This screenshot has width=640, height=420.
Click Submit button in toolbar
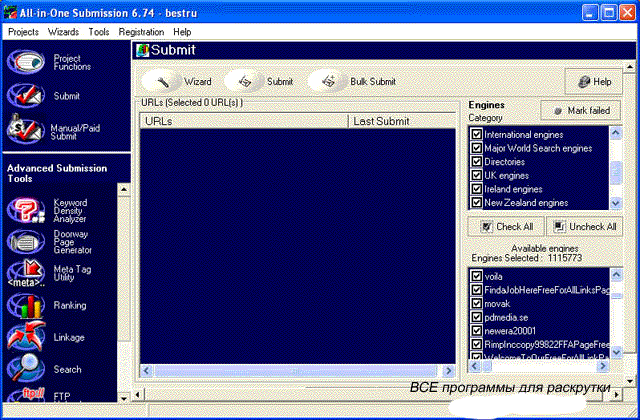[260, 82]
